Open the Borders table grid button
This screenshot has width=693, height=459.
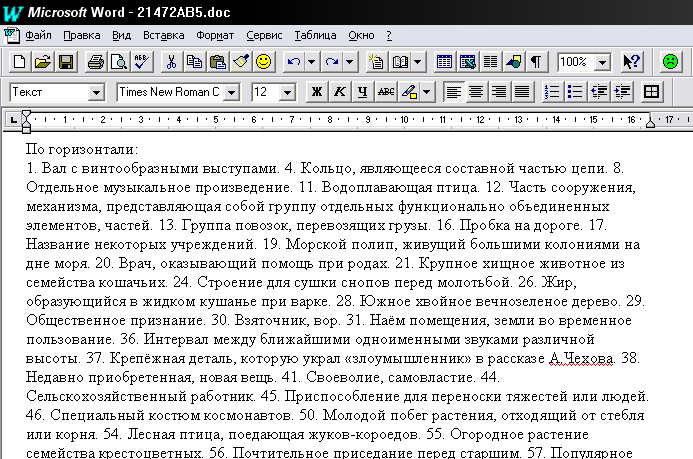(x=651, y=92)
